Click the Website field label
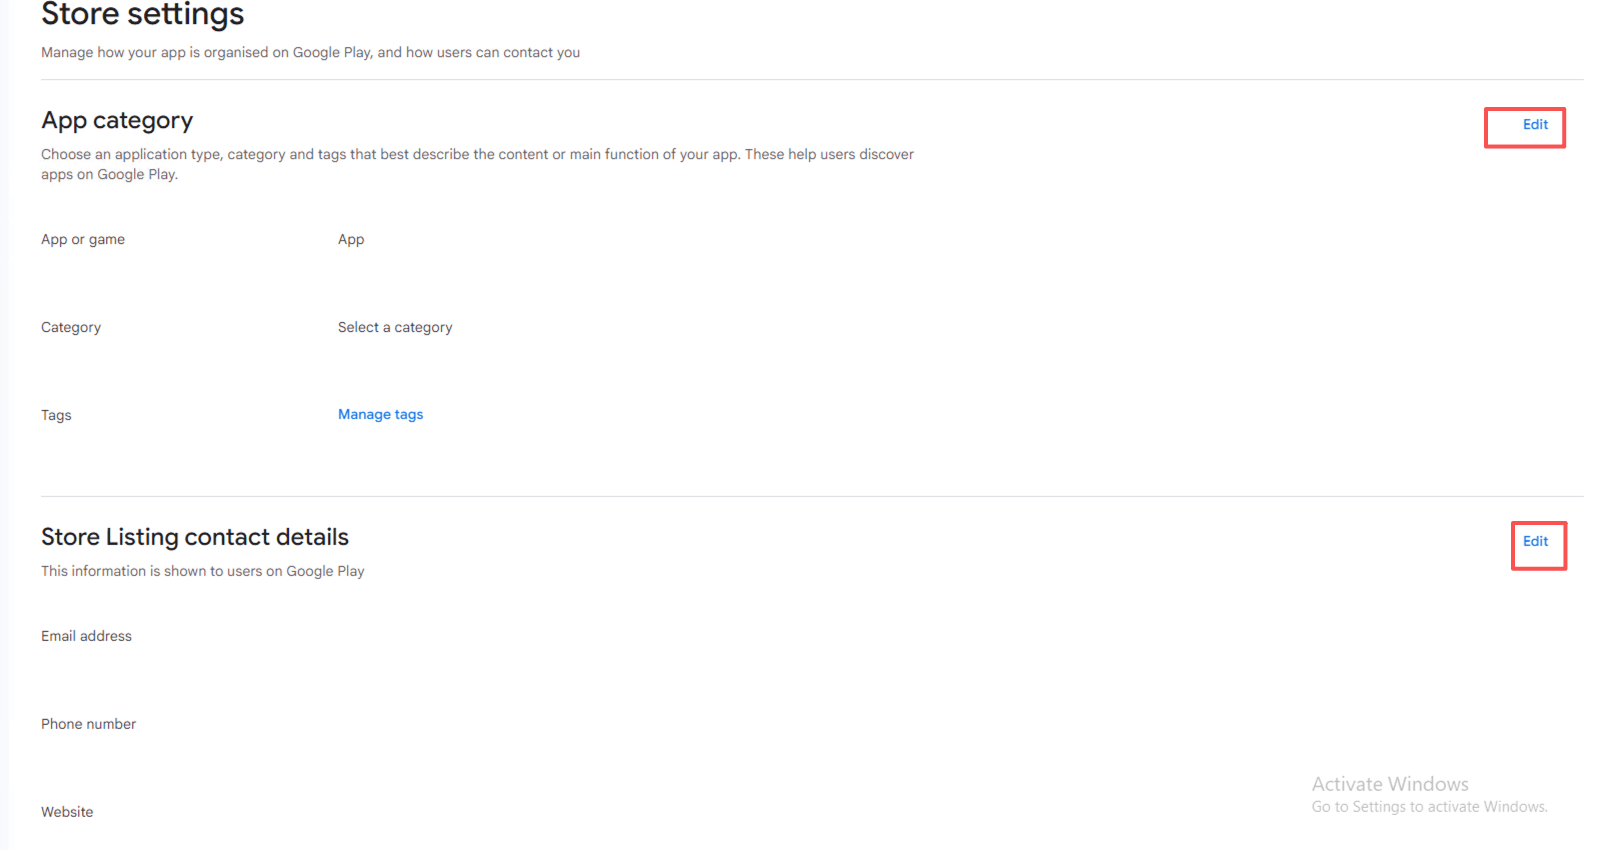 coord(67,812)
